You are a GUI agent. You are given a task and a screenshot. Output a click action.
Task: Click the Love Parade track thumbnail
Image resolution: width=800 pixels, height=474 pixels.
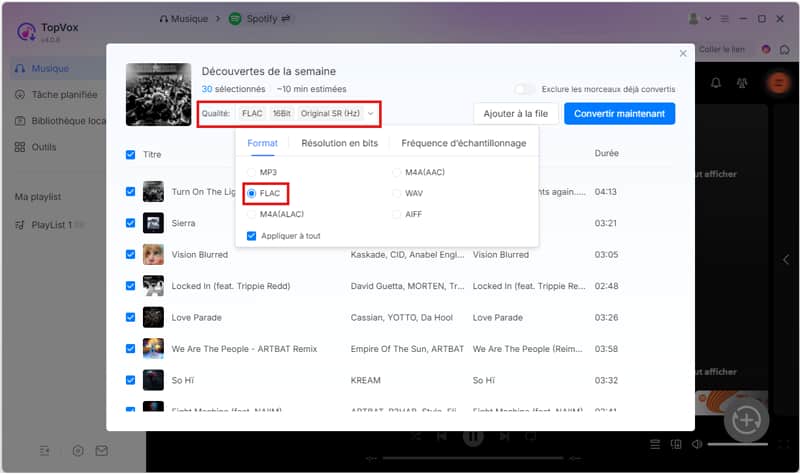(153, 317)
